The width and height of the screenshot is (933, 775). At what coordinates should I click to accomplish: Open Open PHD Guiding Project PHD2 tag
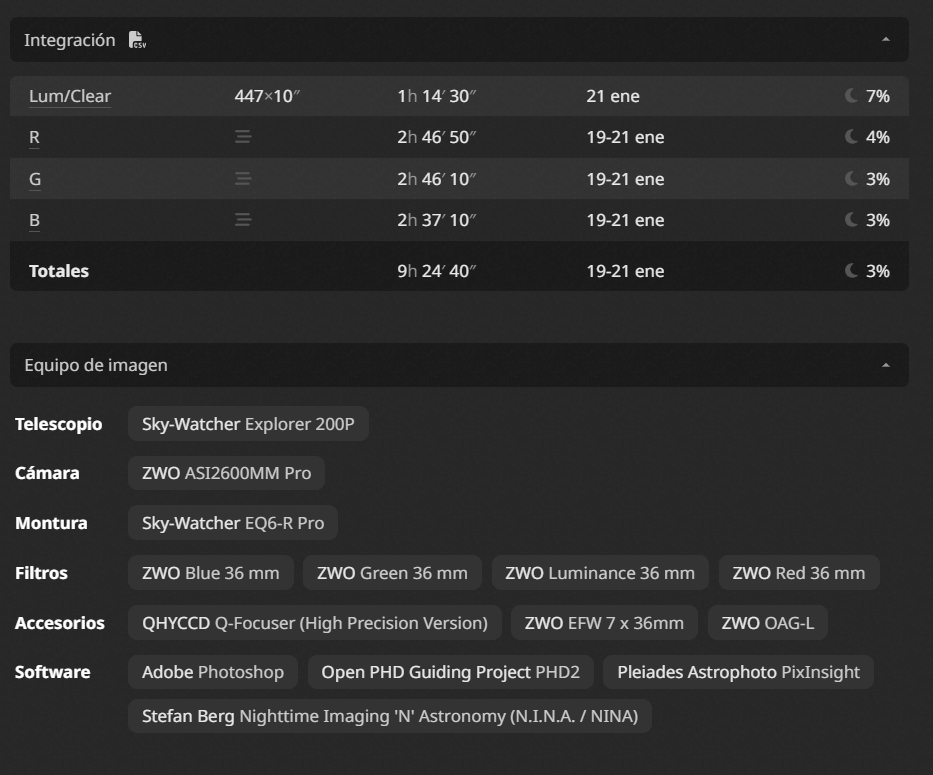click(450, 672)
